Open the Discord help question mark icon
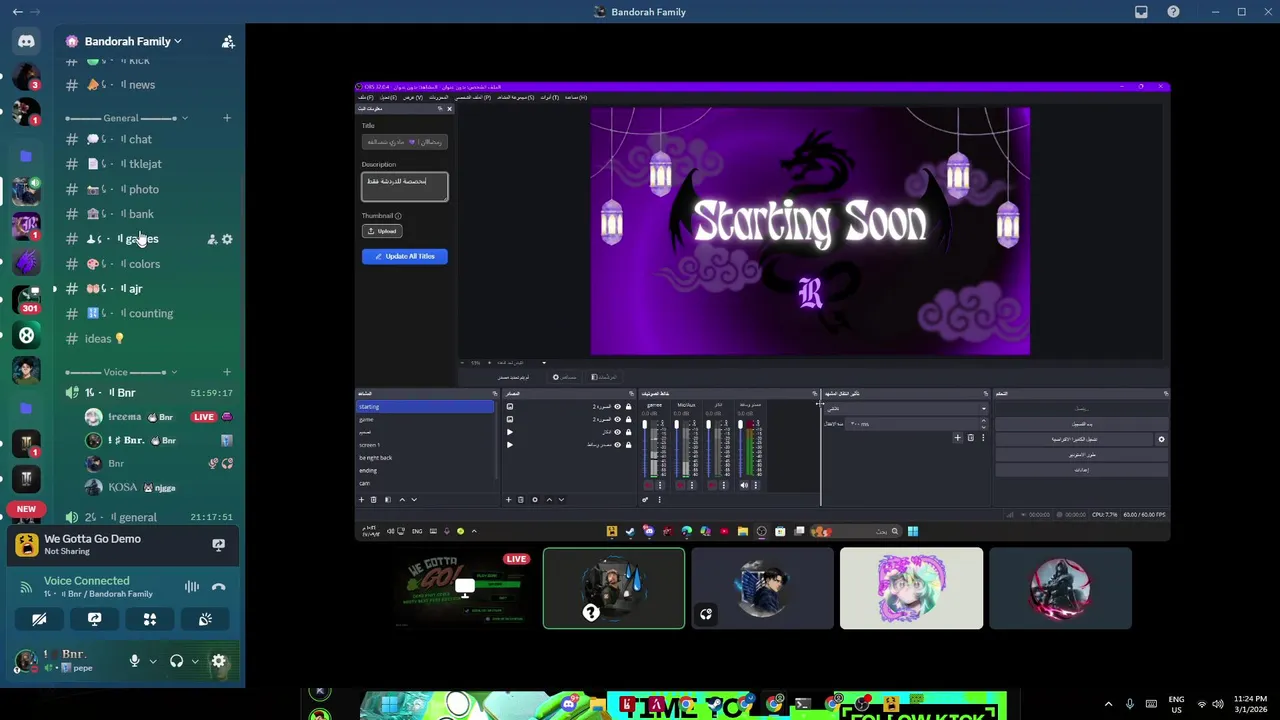1280x720 pixels. [x=1173, y=12]
